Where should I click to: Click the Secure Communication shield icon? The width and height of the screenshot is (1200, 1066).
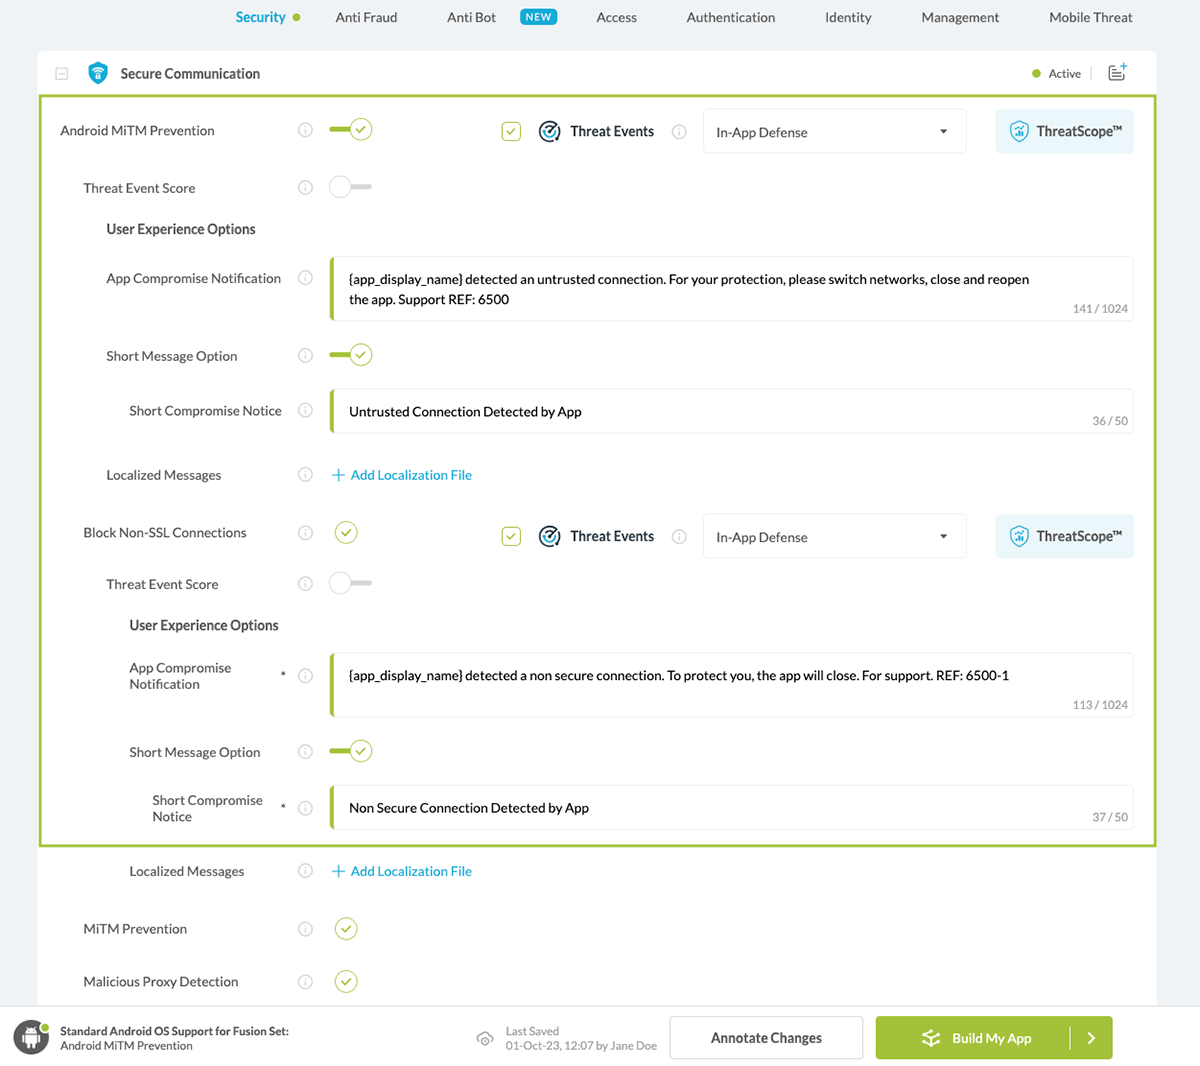[x=98, y=73]
